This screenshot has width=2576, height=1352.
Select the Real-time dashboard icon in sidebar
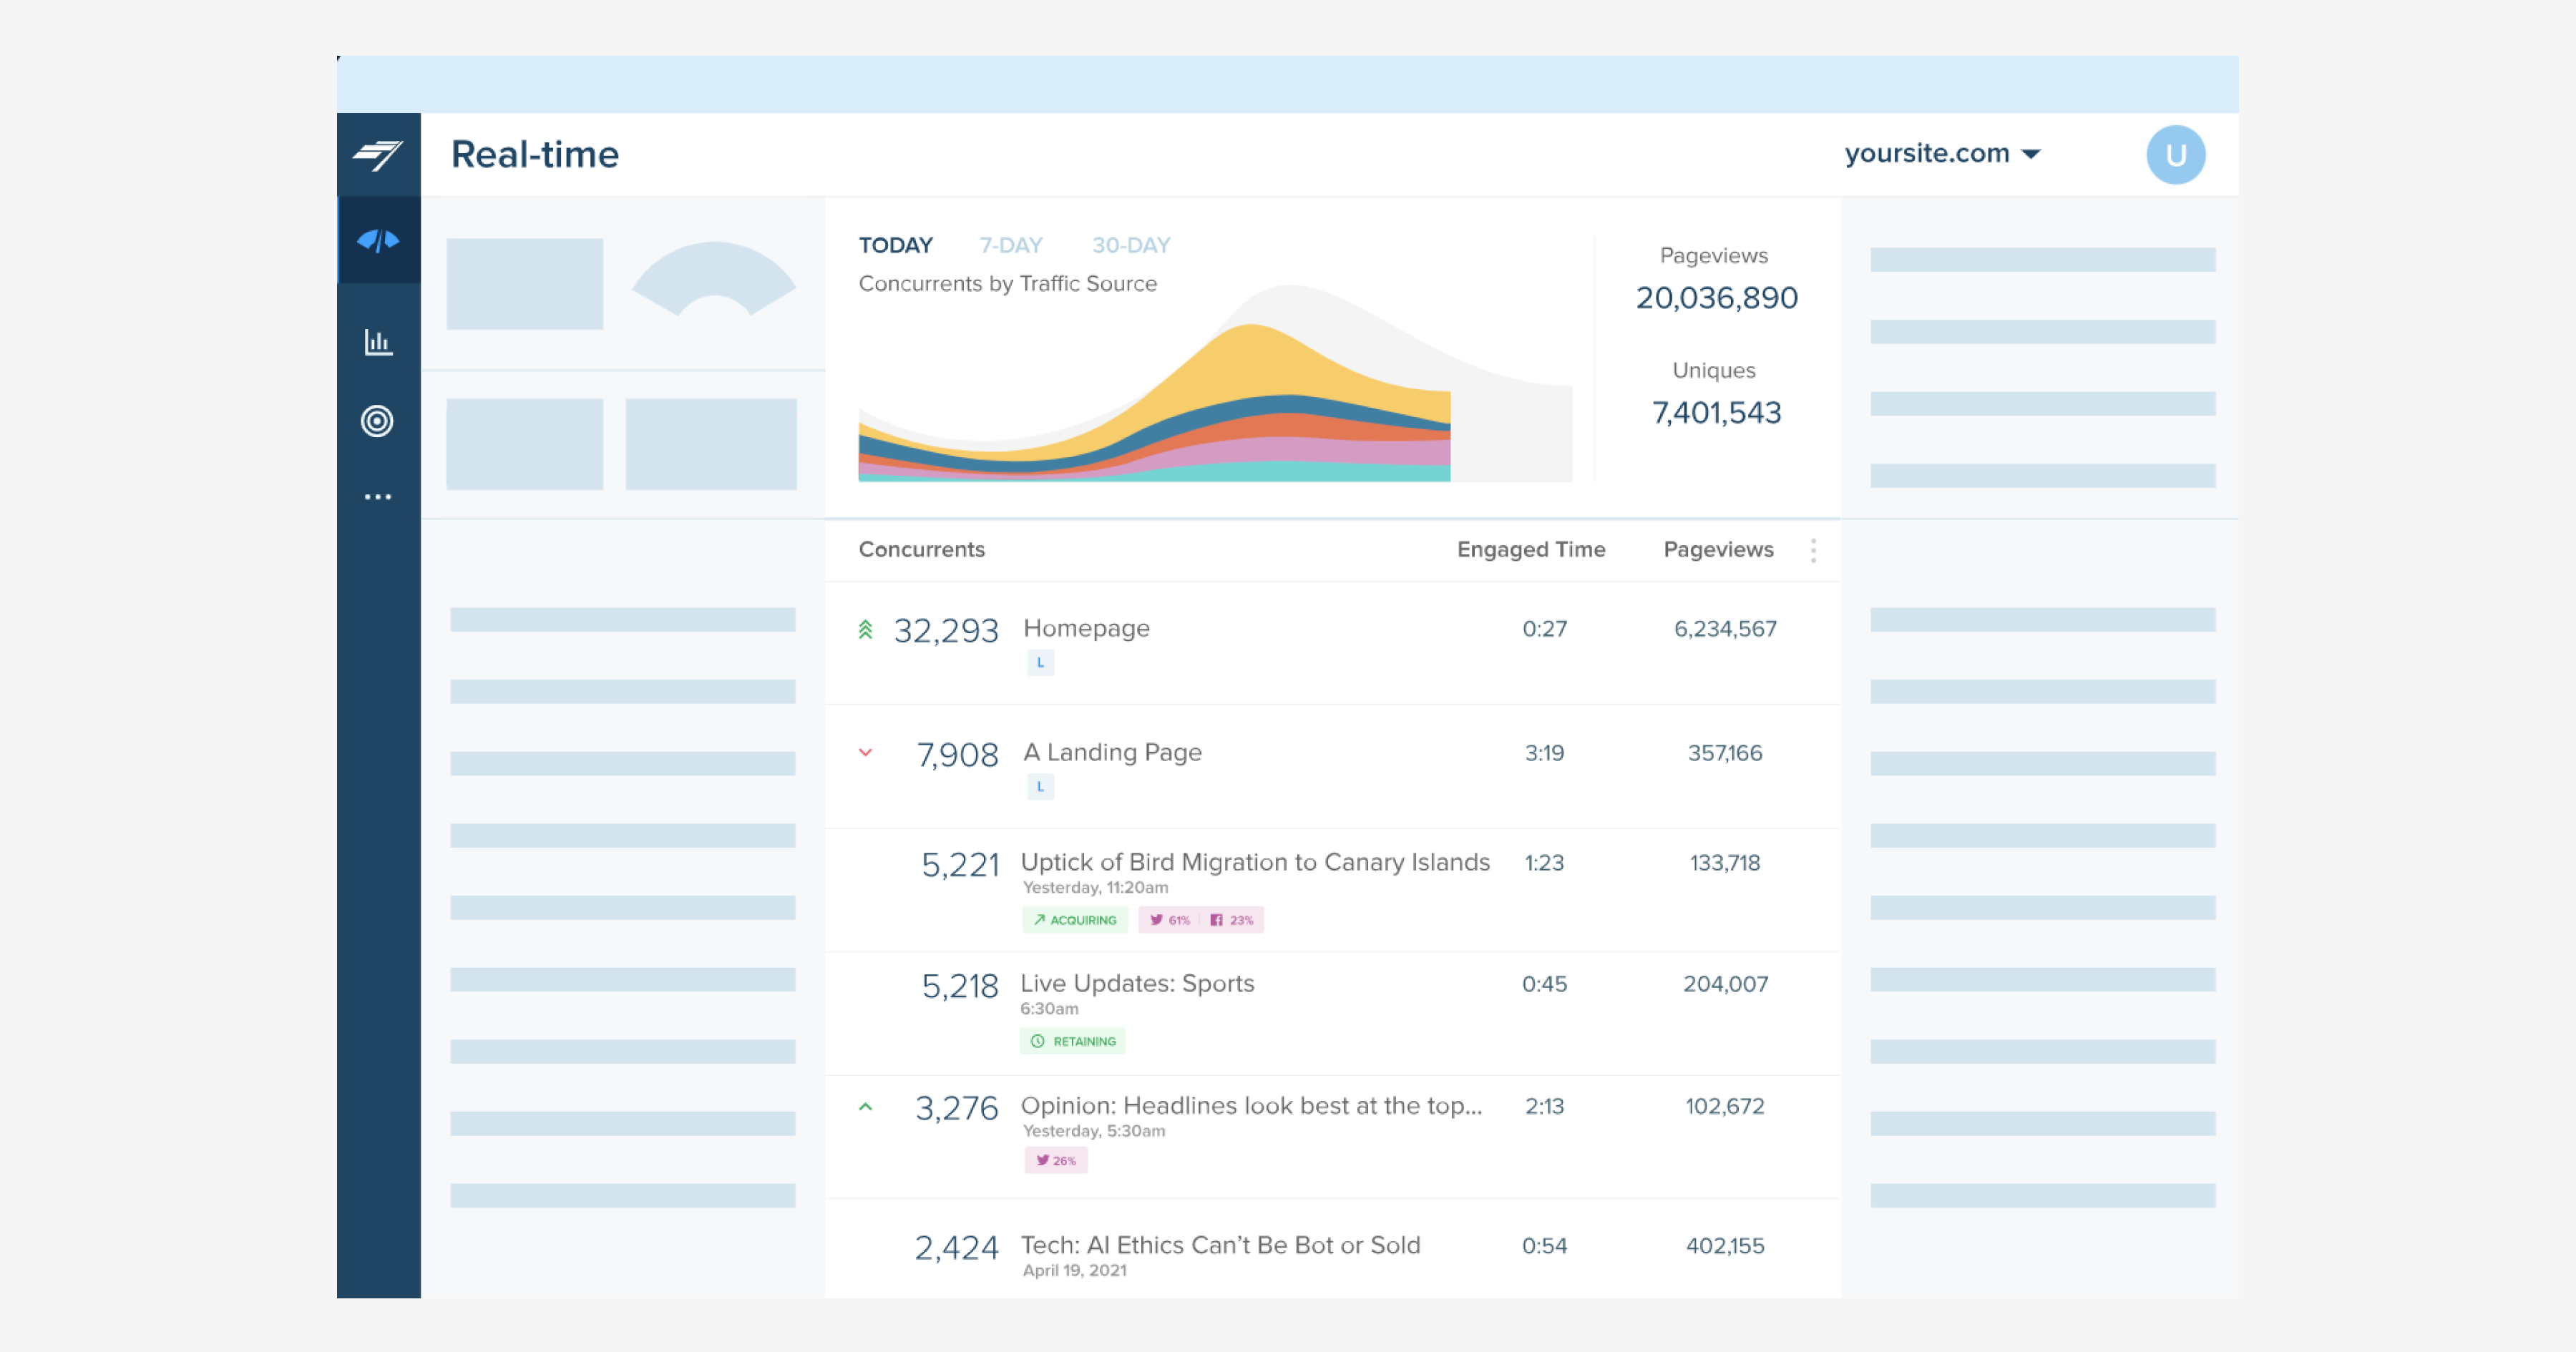pyautogui.click(x=378, y=239)
